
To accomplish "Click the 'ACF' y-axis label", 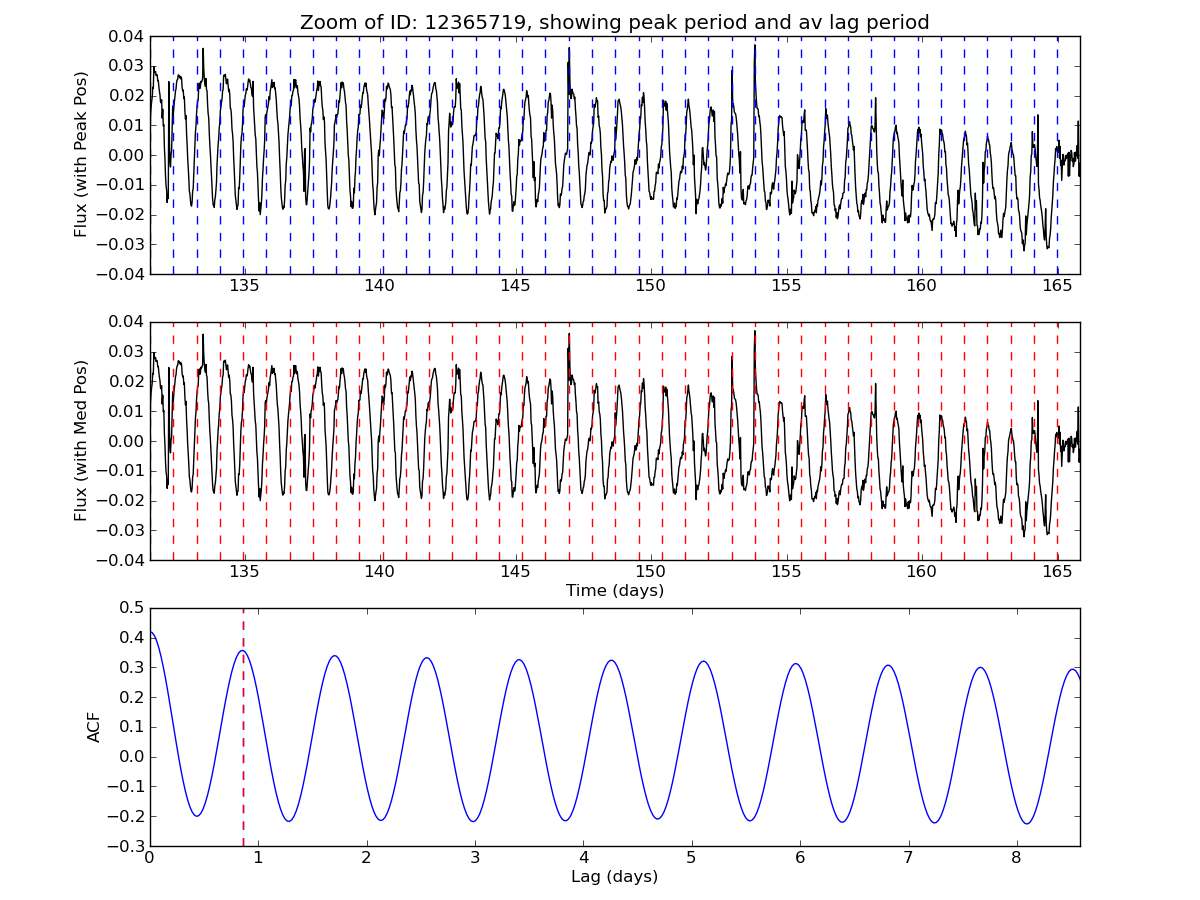I will tap(94, 727).
